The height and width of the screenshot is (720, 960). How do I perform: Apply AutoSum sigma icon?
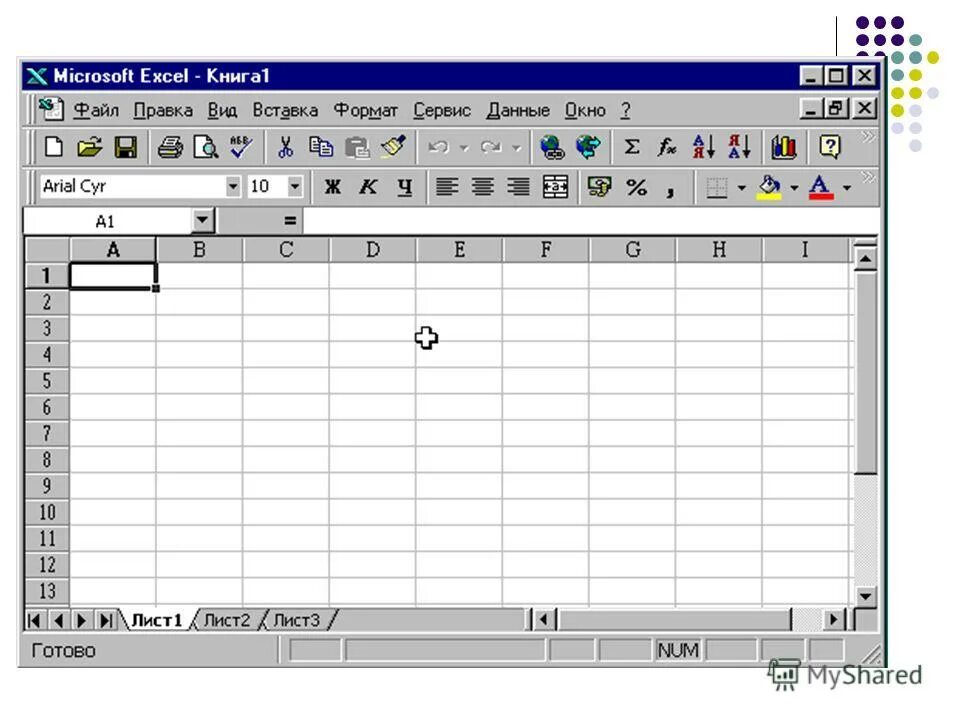pyautogui.click(x=632, y=147)
